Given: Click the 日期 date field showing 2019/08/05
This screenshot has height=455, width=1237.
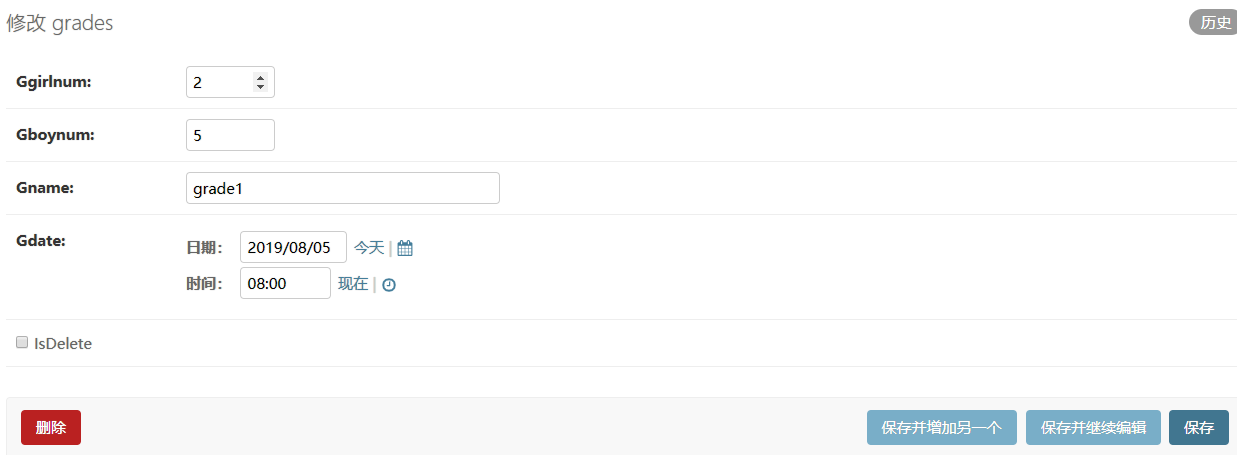Looking at the screenshot, I should tap(293, 247).
